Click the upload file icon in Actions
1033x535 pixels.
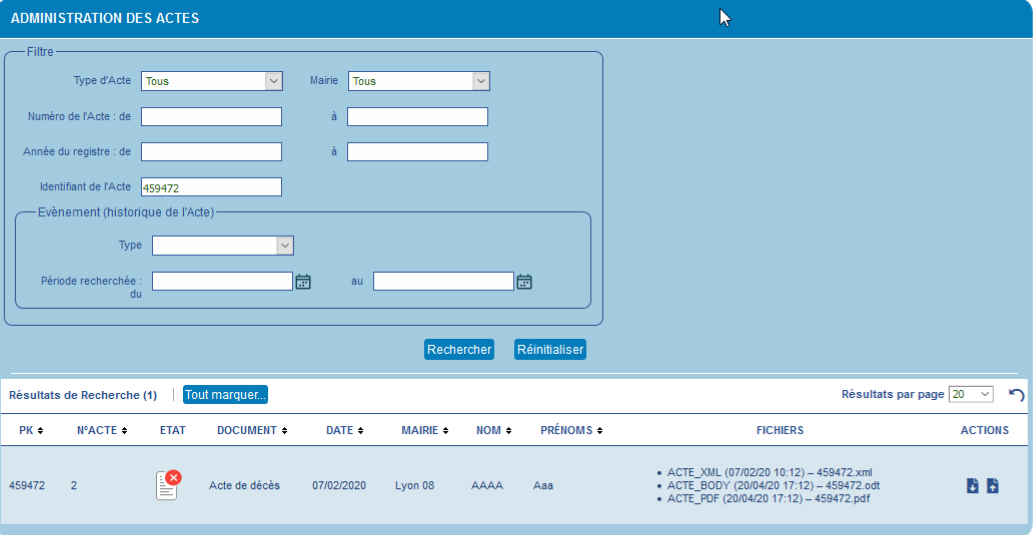tap(992, 486)
